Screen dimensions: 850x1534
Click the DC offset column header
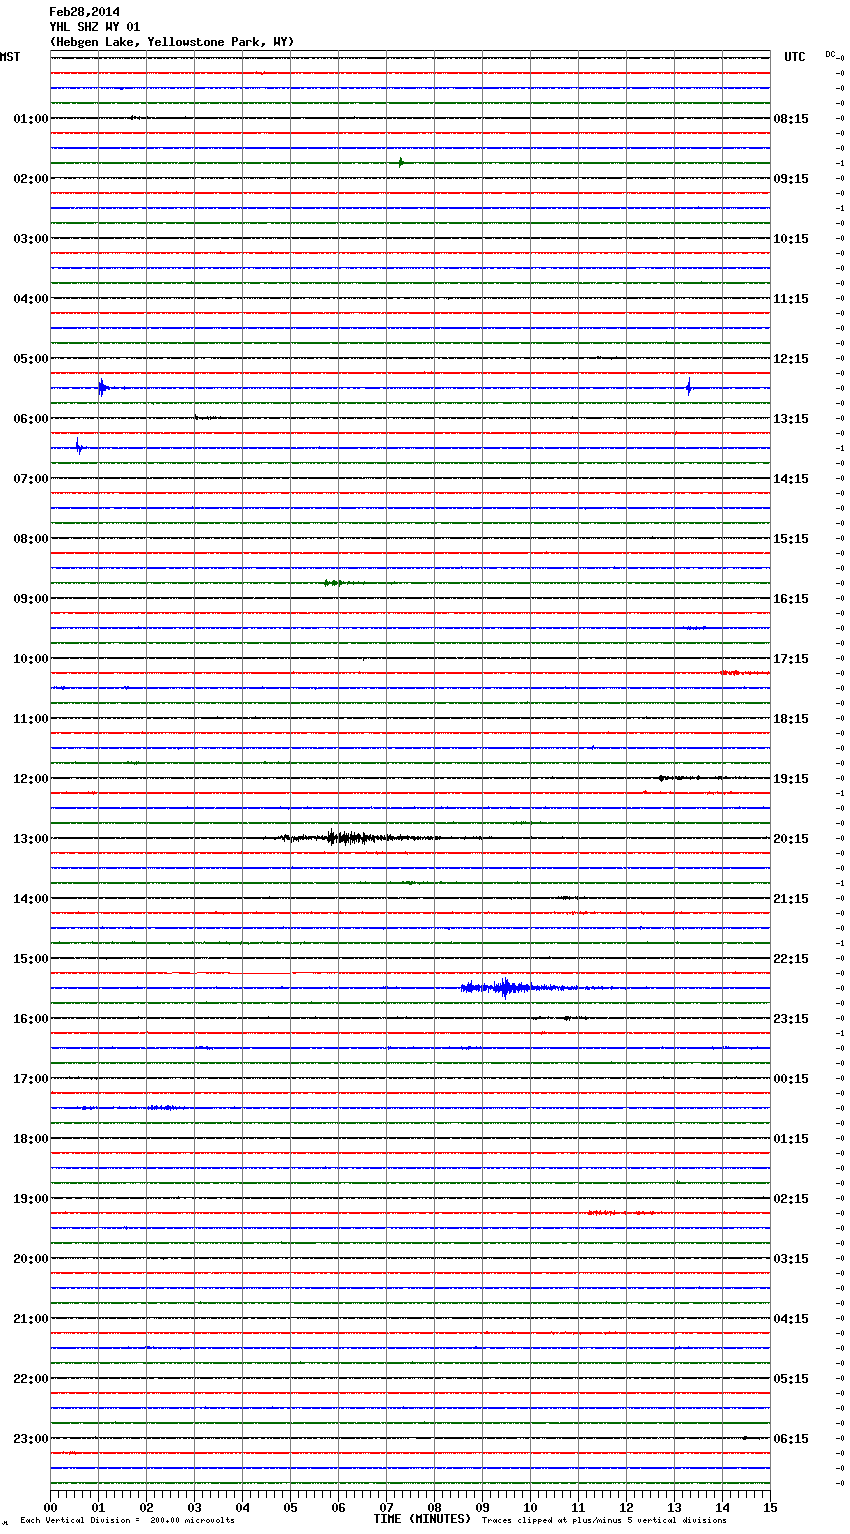[x=830, y=54]
